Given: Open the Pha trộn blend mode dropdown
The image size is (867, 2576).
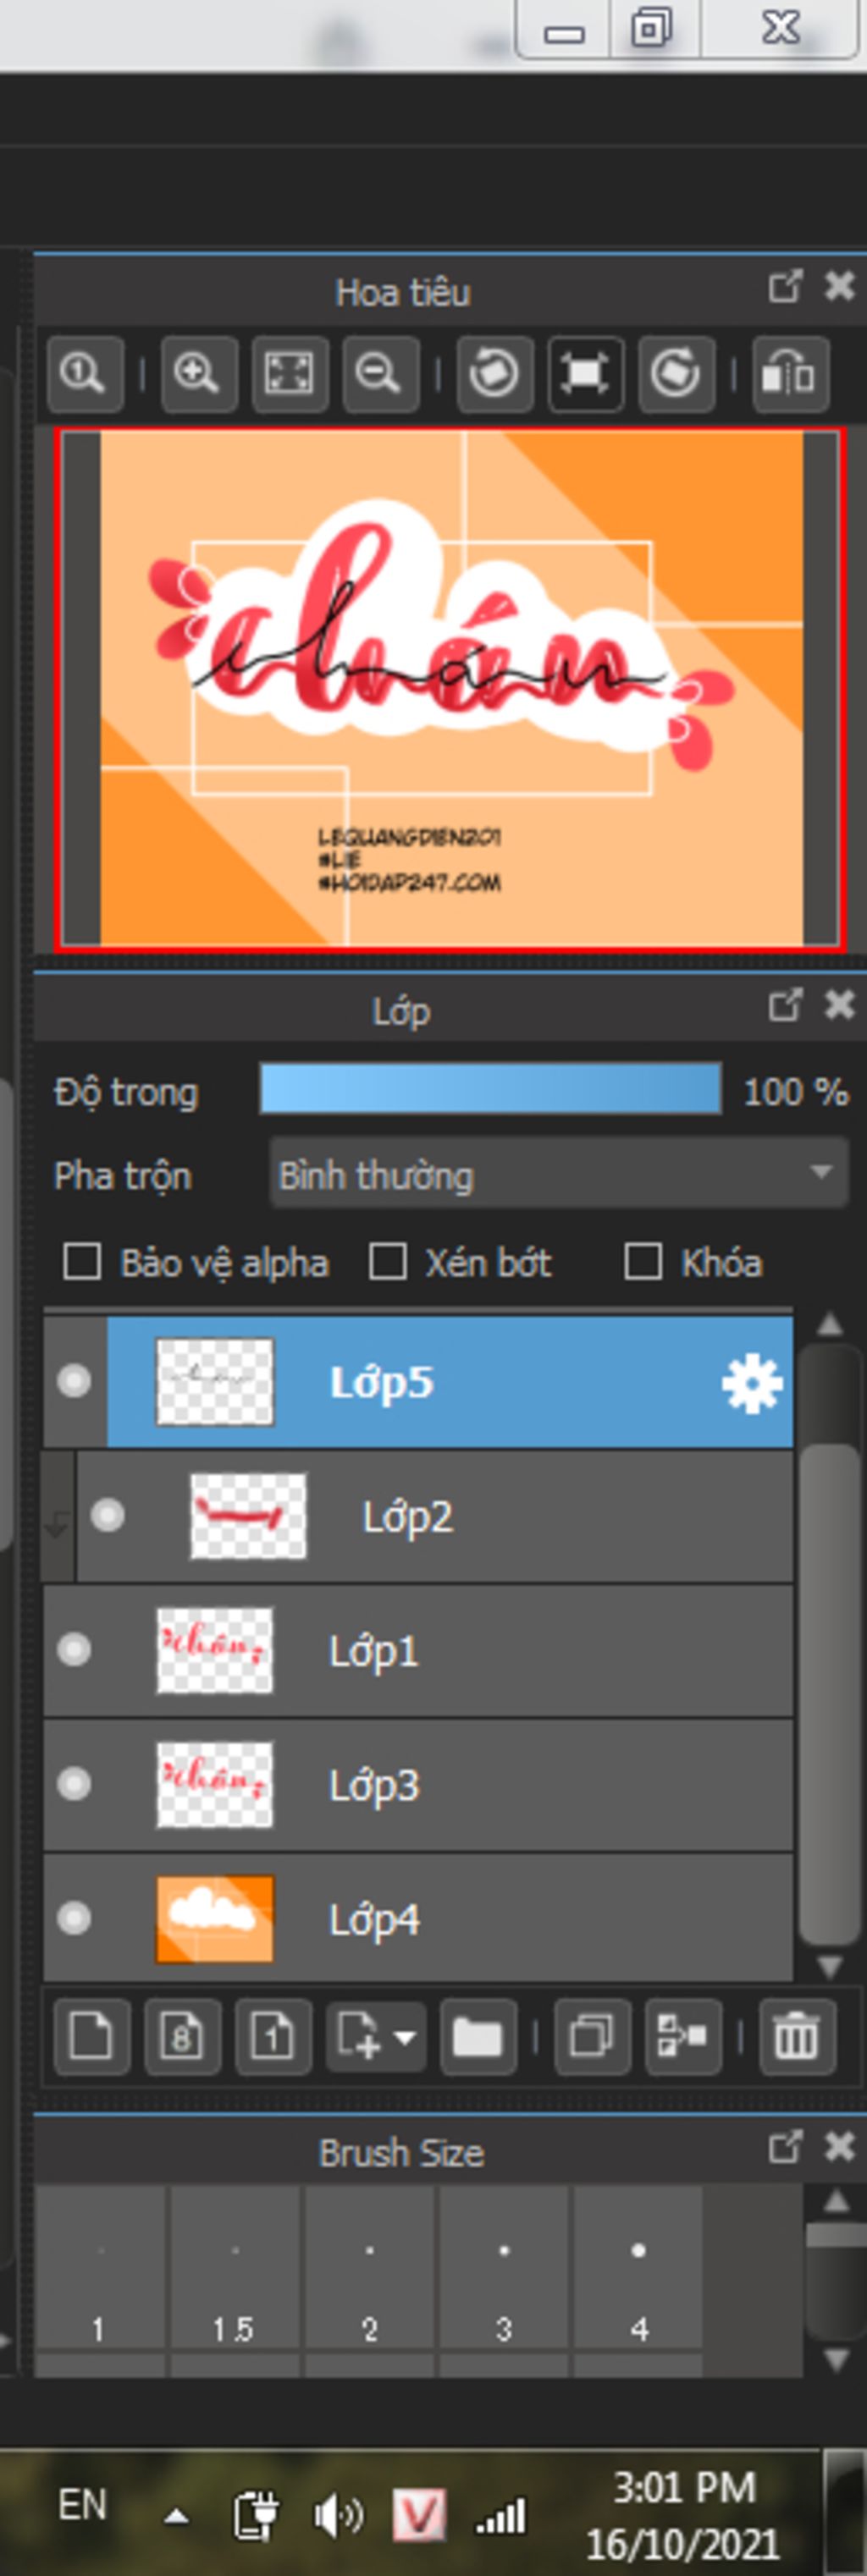Looking at the screenshot, I should 558,1175.
